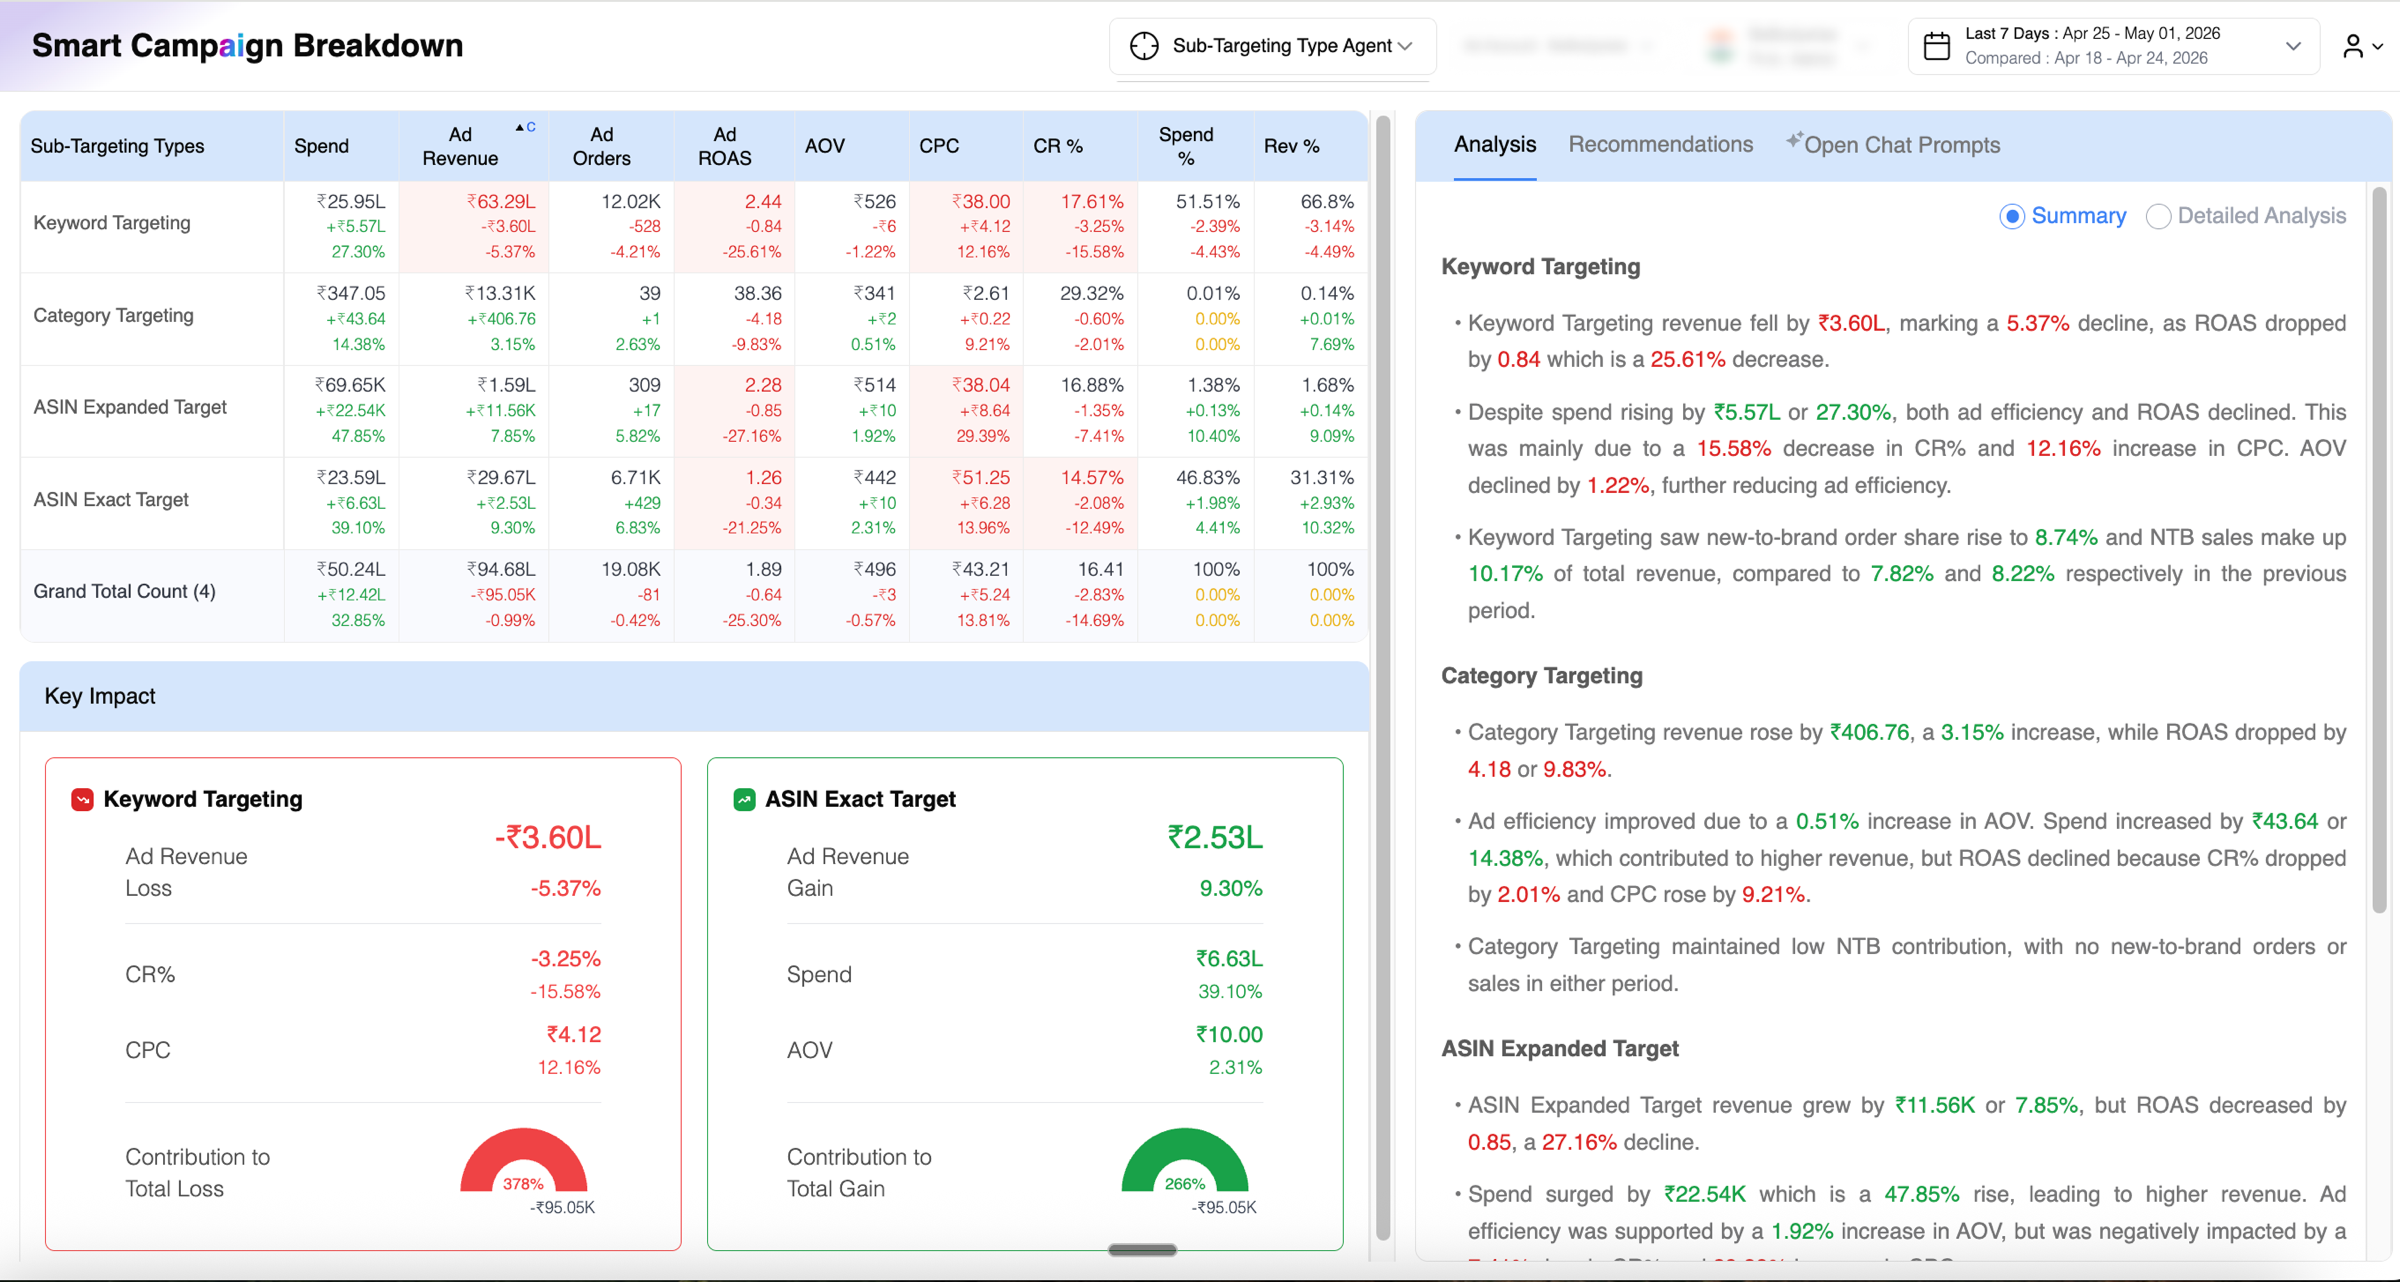Open the user profile icon menu
This screenshot has height=1282, width=2400.
2353,46
